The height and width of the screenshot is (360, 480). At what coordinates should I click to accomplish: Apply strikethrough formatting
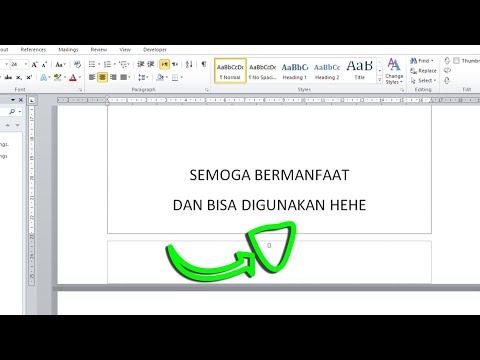(8, 78)
